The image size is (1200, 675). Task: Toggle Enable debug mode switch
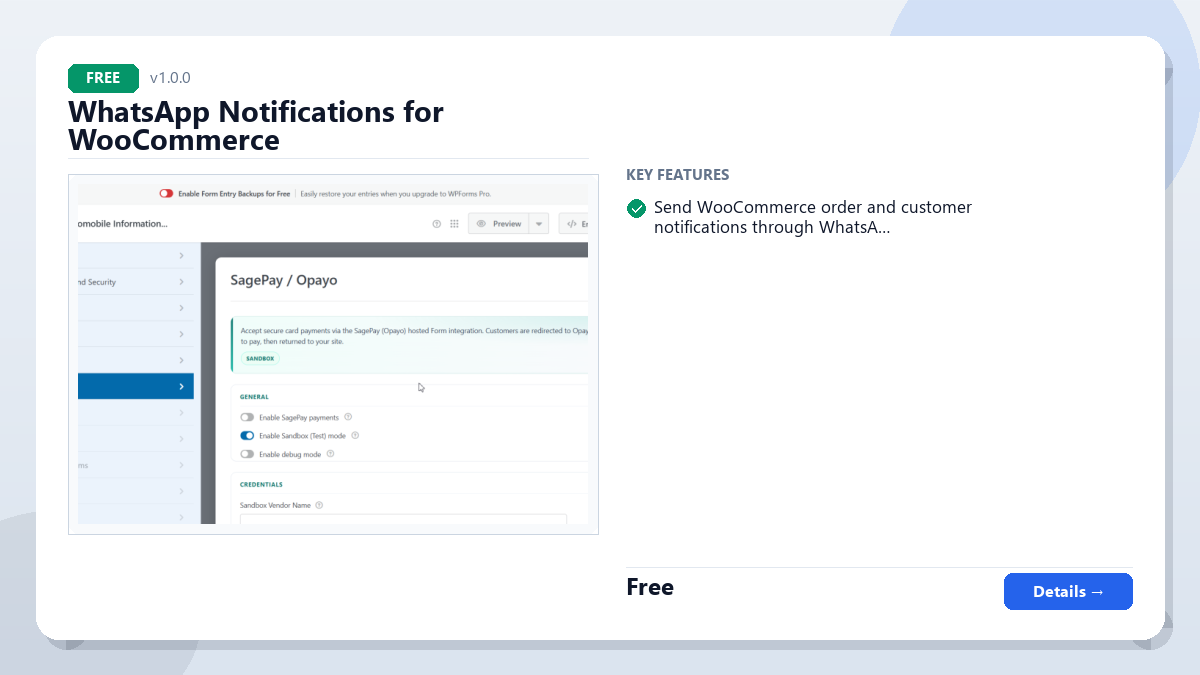click(x=247, y=454)
